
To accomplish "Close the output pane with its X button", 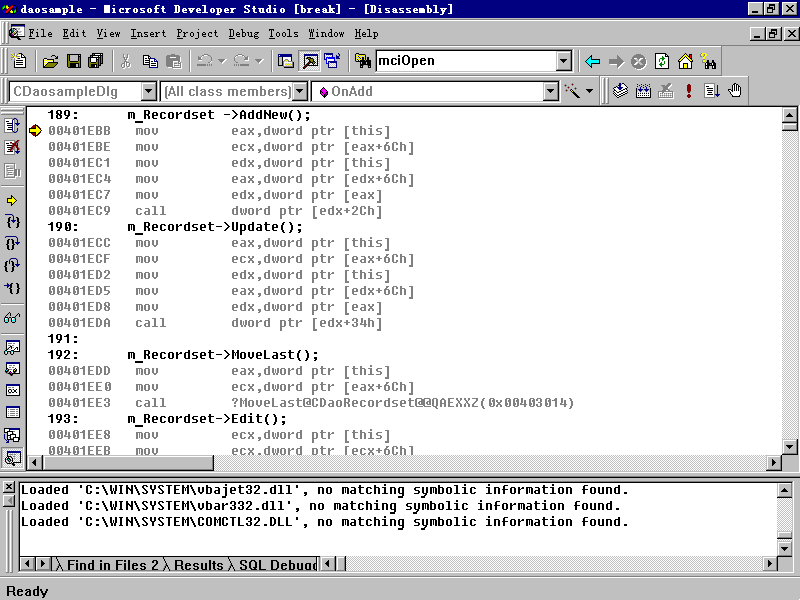I will [9, 487].
